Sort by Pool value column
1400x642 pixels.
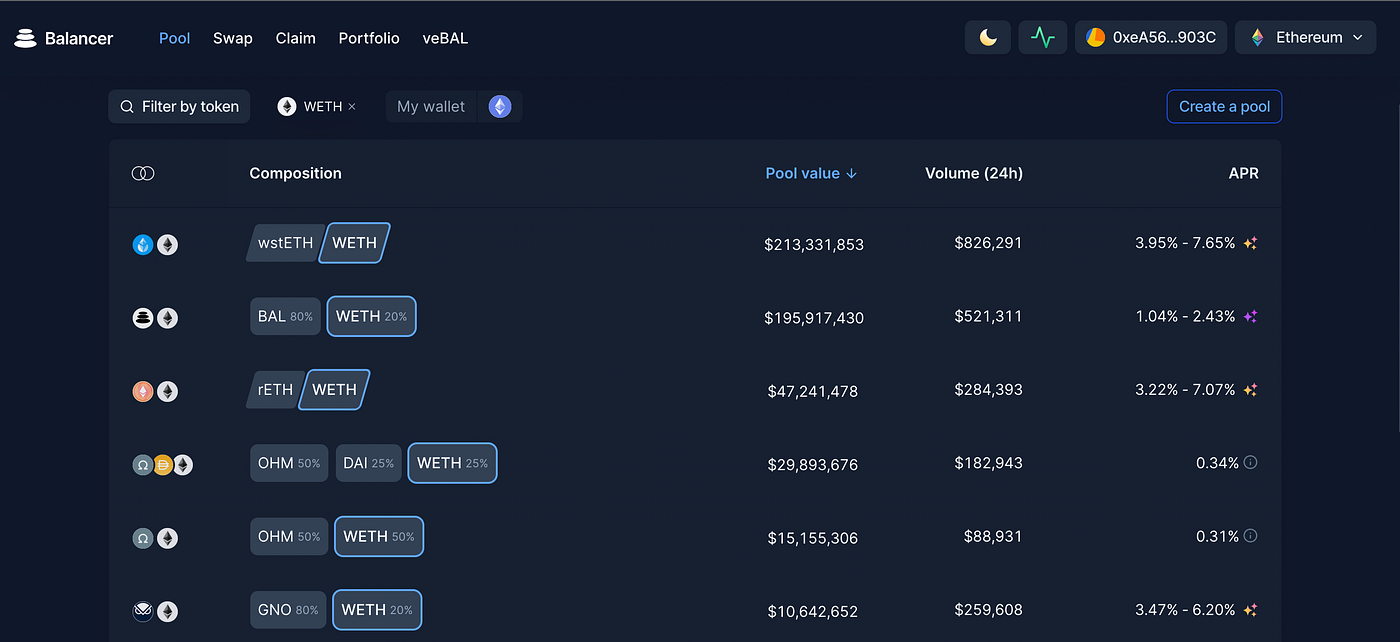click(811, 173)
